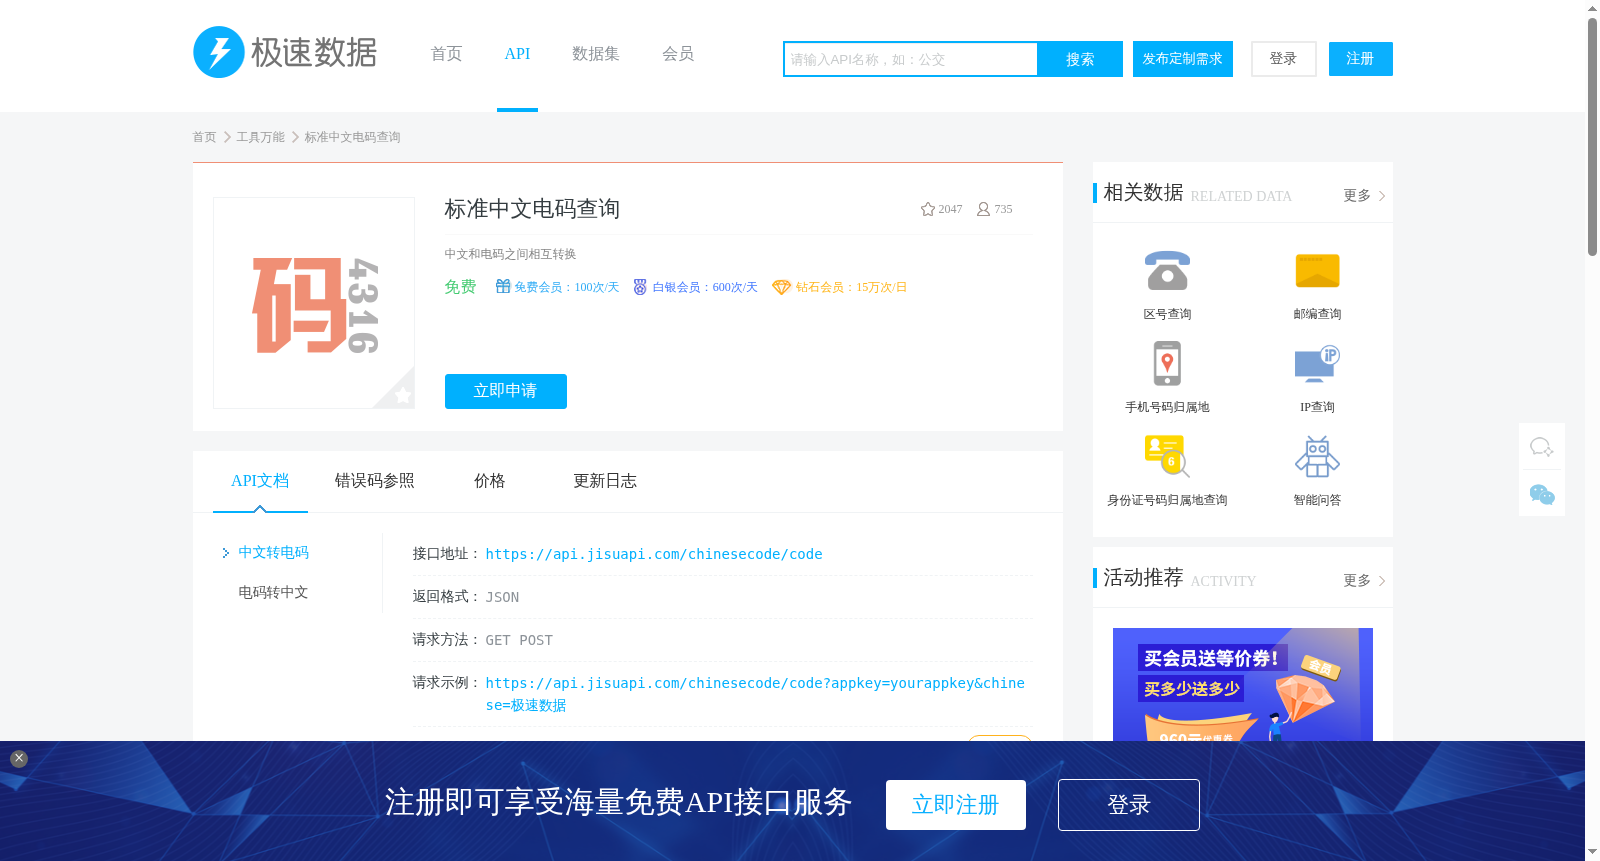The height and width of the screenshot is (861, 1600).
Task: Click the 区号查询 label text
Action: pos(1167,314)
